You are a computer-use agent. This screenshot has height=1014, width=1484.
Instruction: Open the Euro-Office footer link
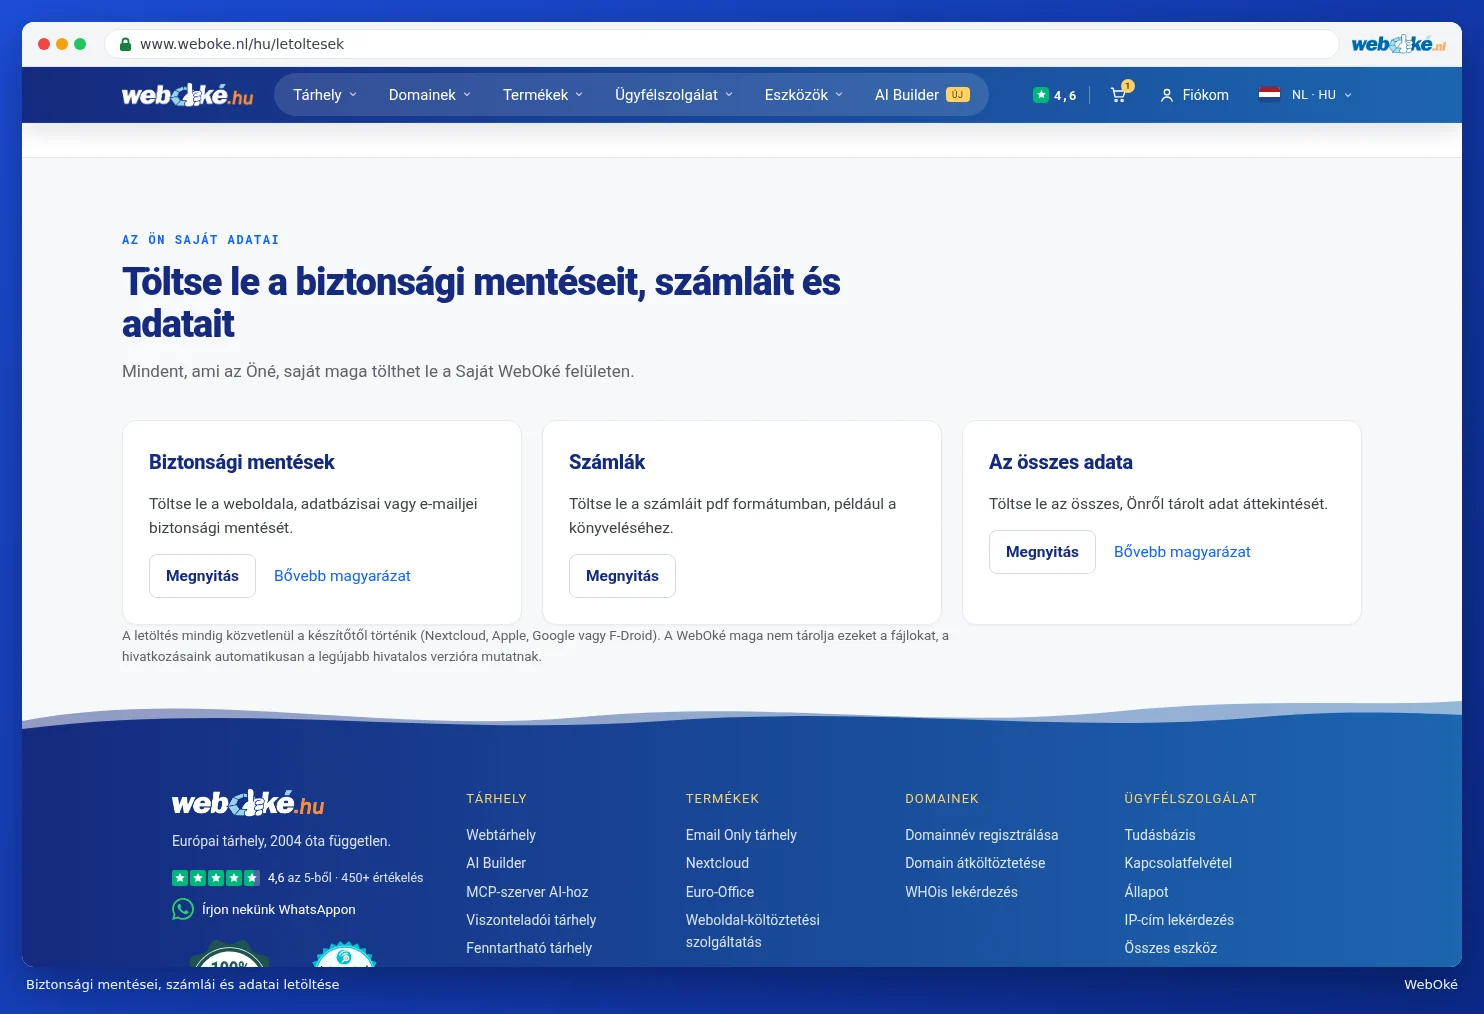[x=720, y=892]
